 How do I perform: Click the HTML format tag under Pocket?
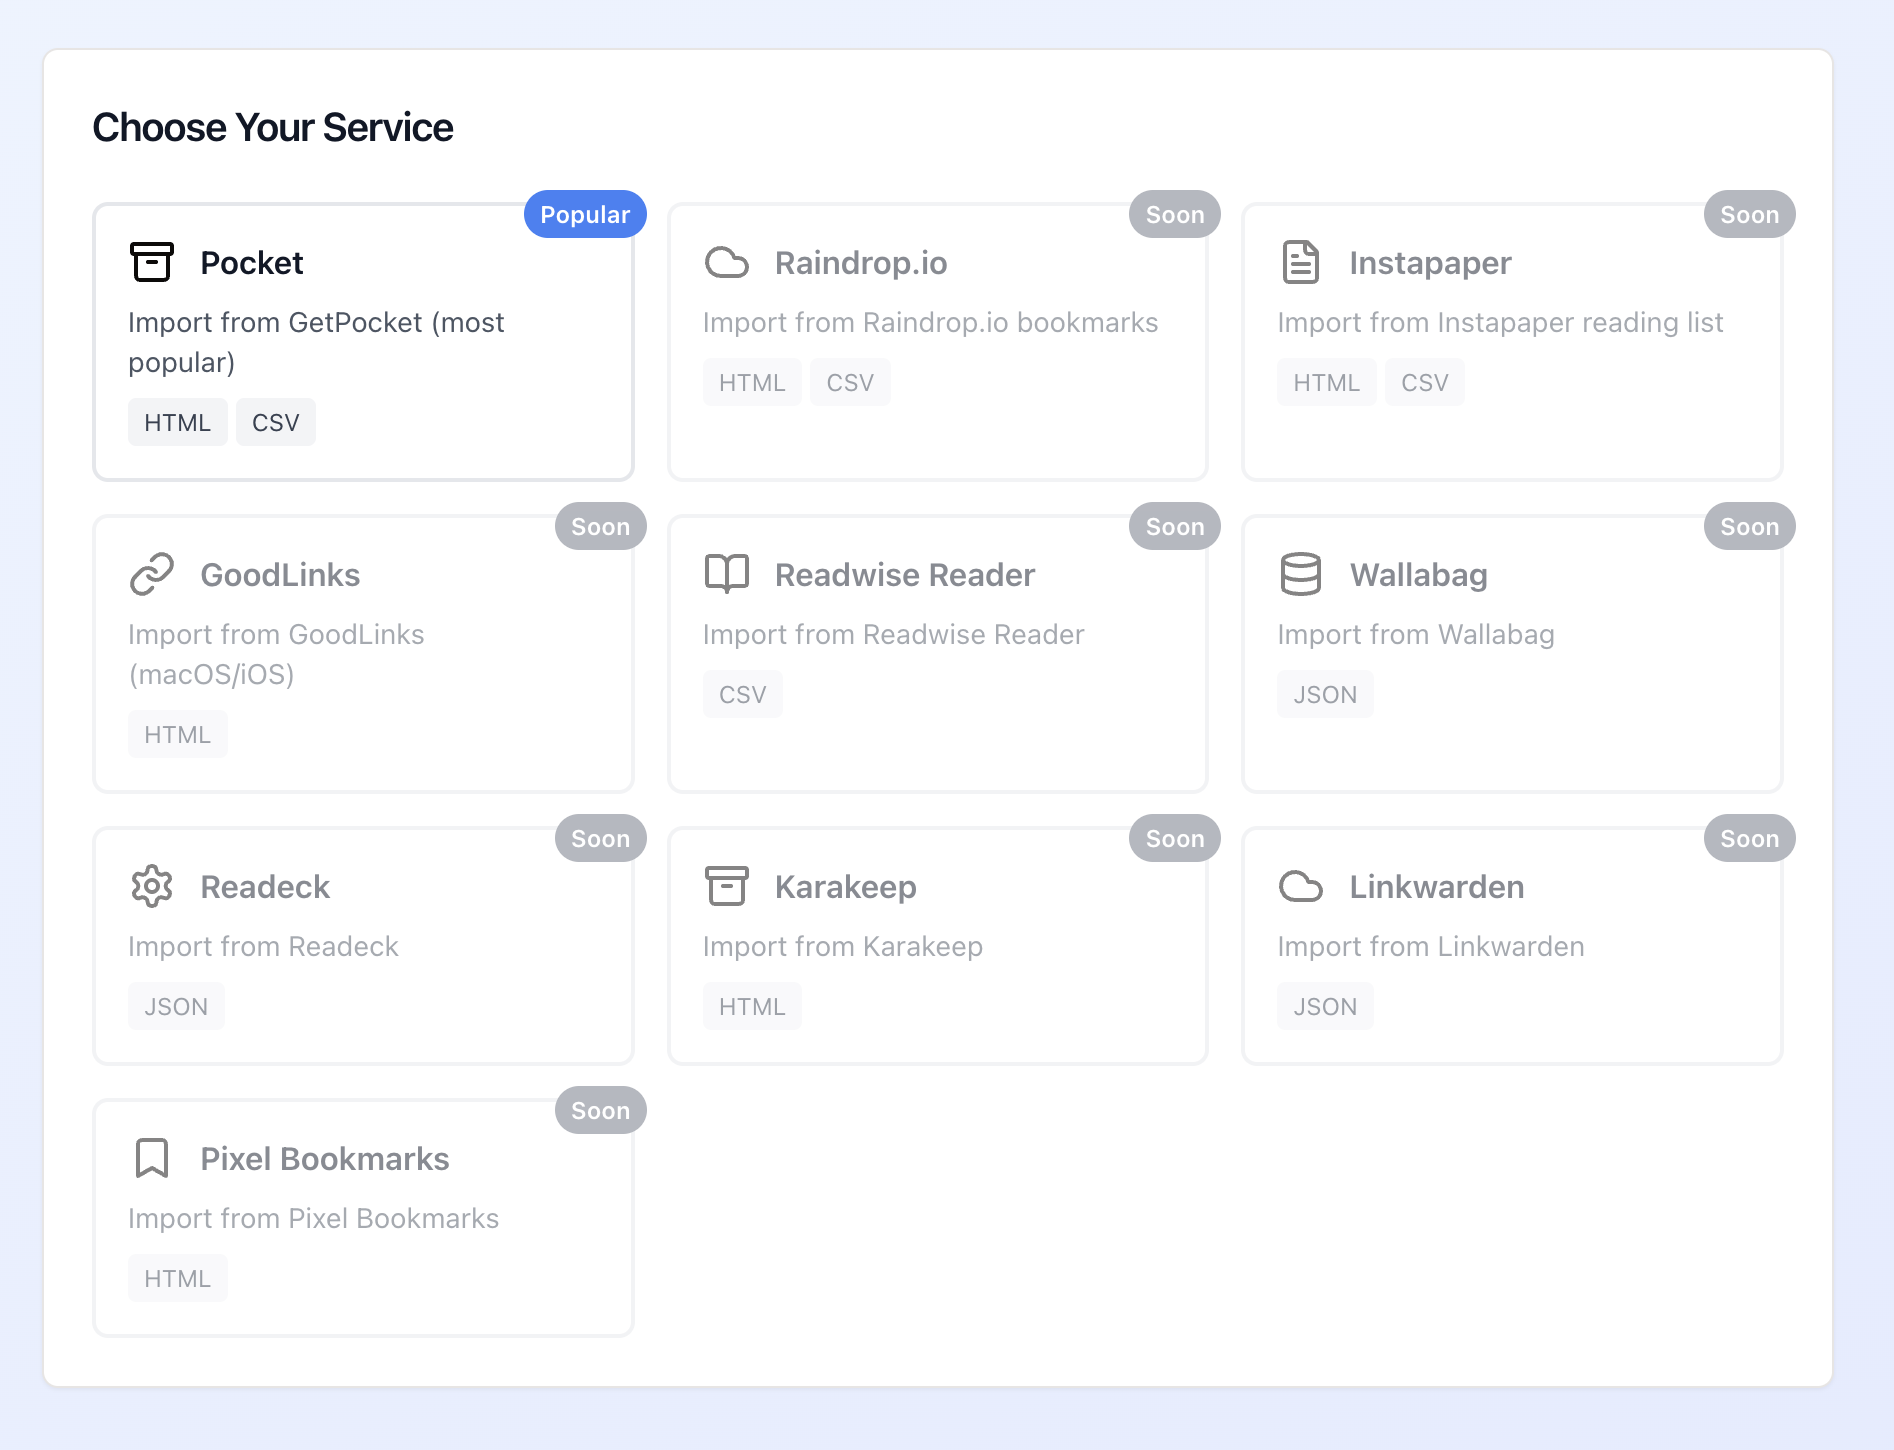178,422
